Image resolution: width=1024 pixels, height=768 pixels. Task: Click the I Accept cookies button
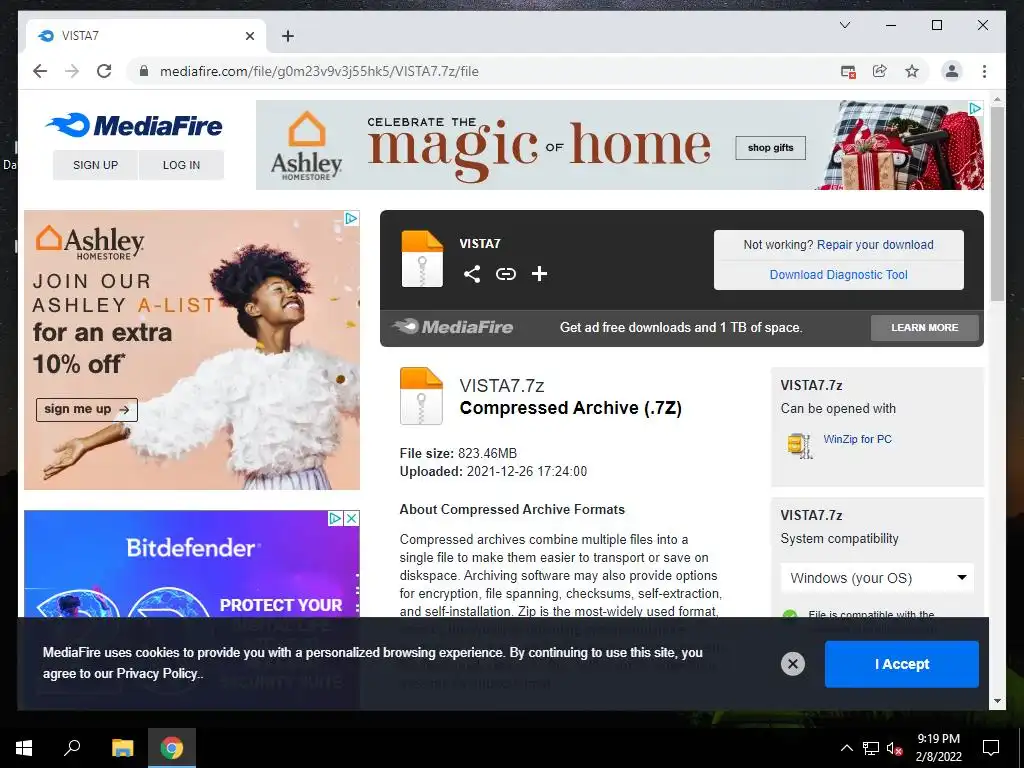point(902,664)
